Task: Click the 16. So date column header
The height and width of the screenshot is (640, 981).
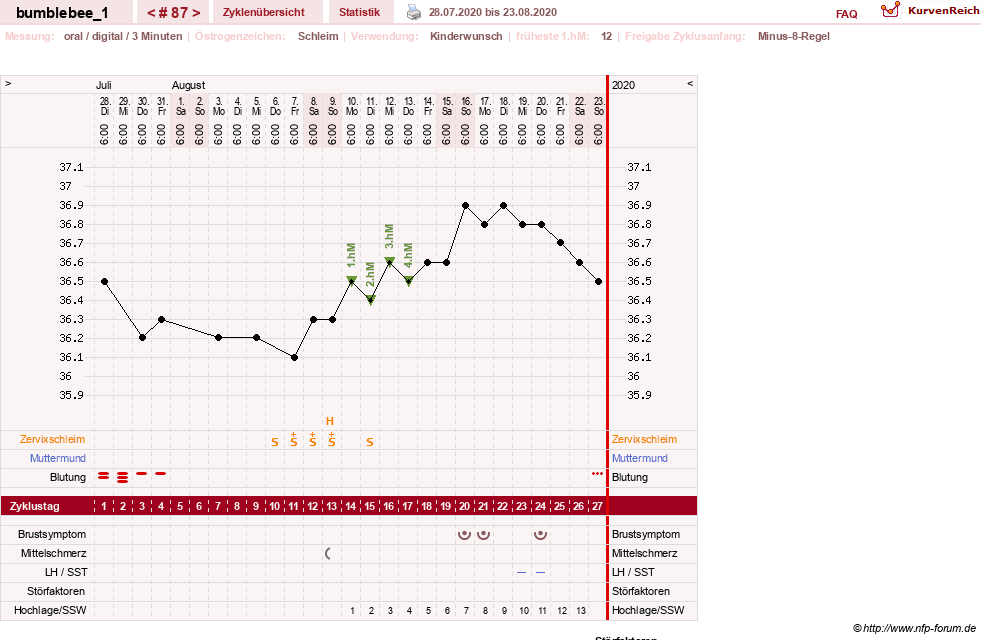Action: coord(465,106)
